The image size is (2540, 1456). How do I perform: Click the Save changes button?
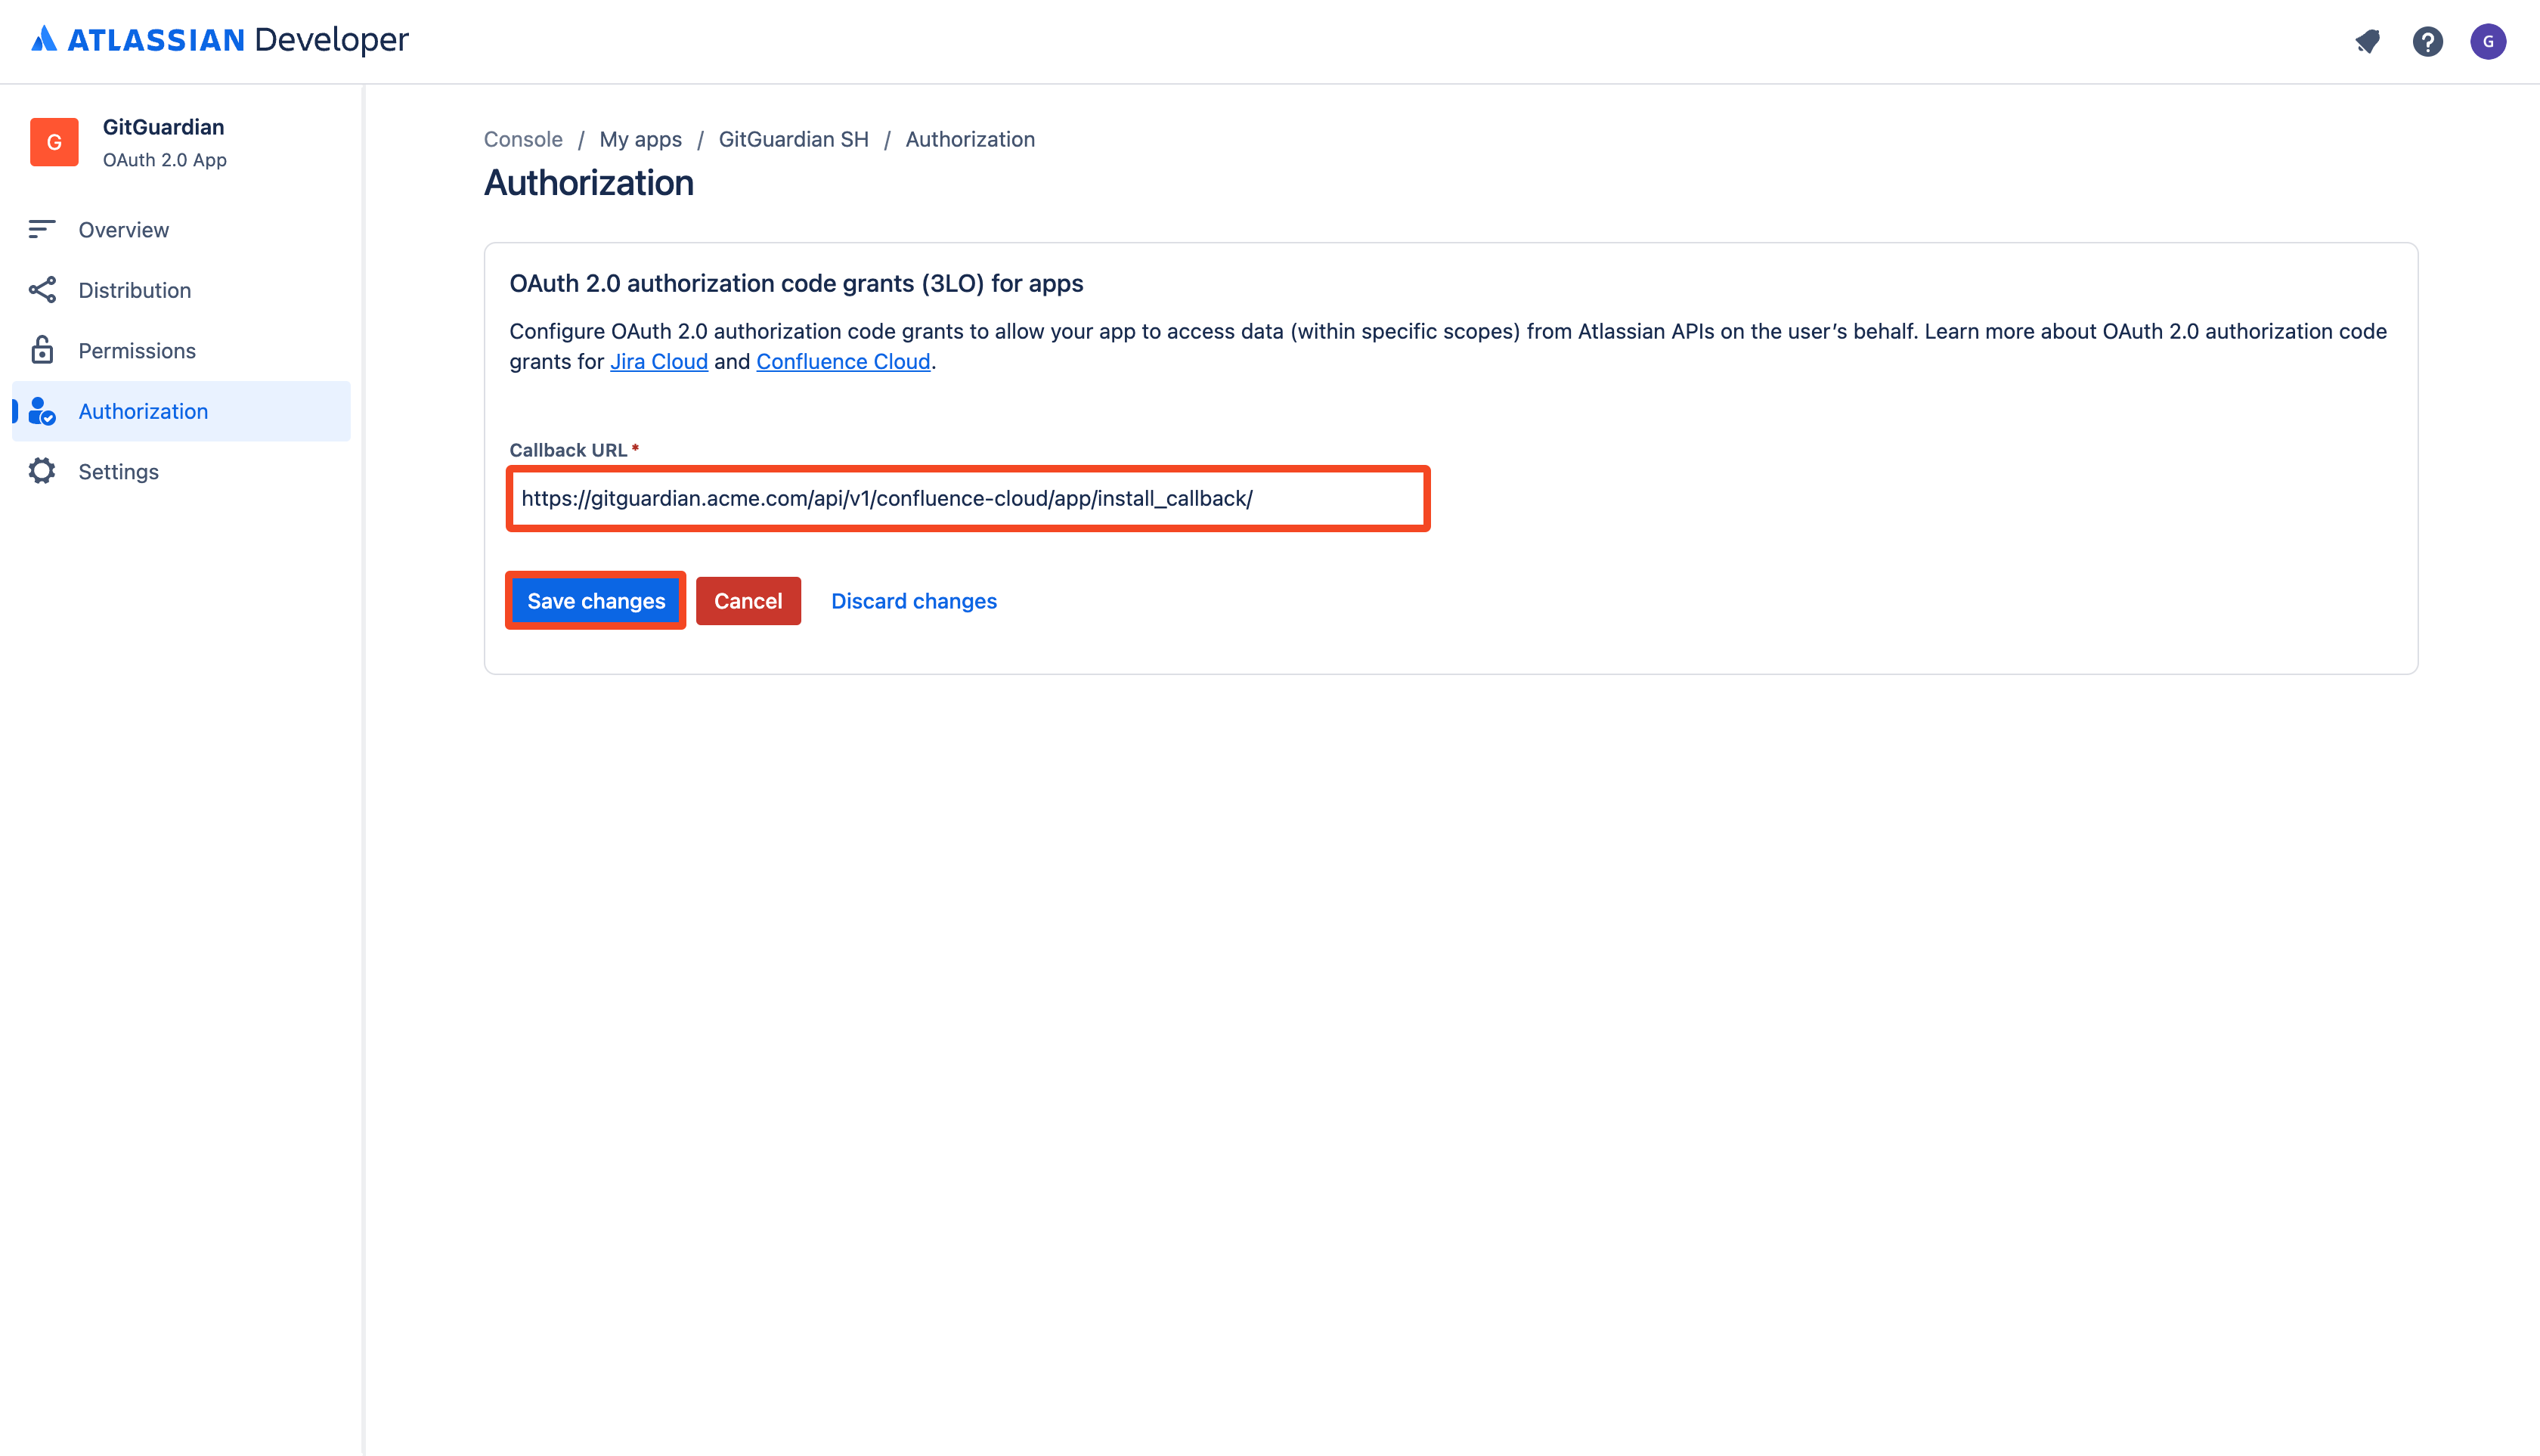pyautogui.click(x=596, y=600)
